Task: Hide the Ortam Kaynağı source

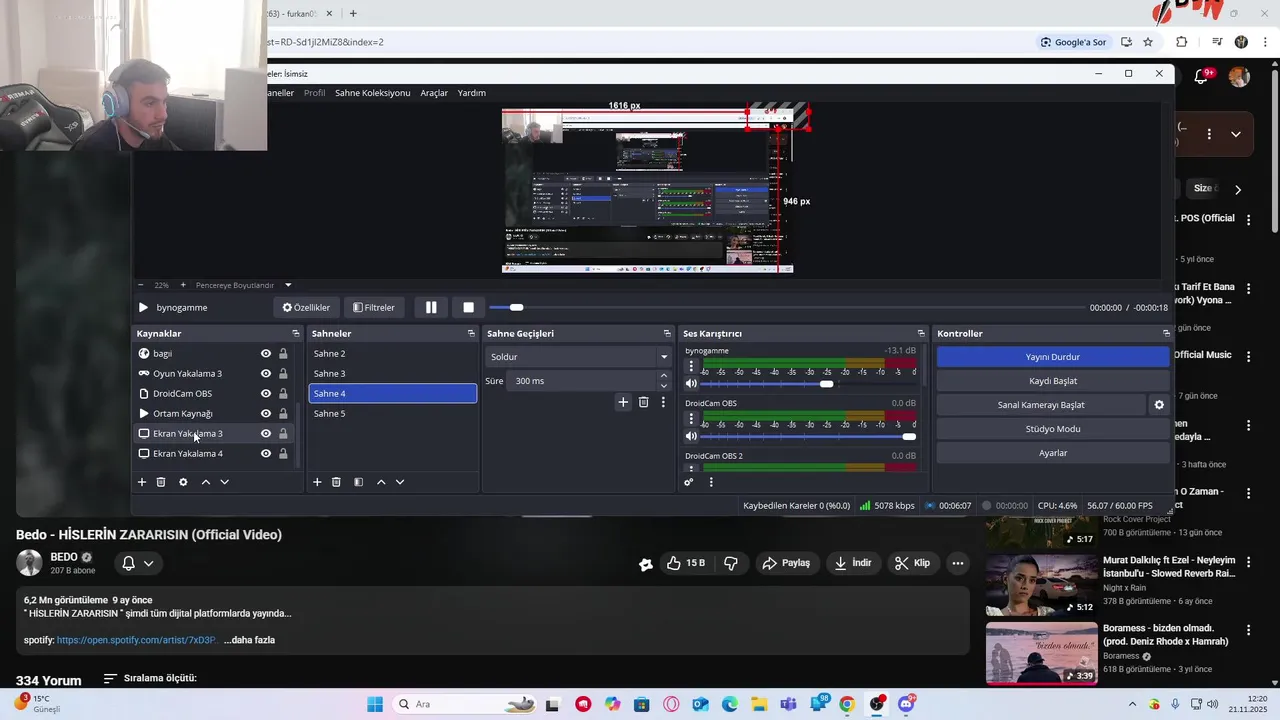Action: point(266,413)
